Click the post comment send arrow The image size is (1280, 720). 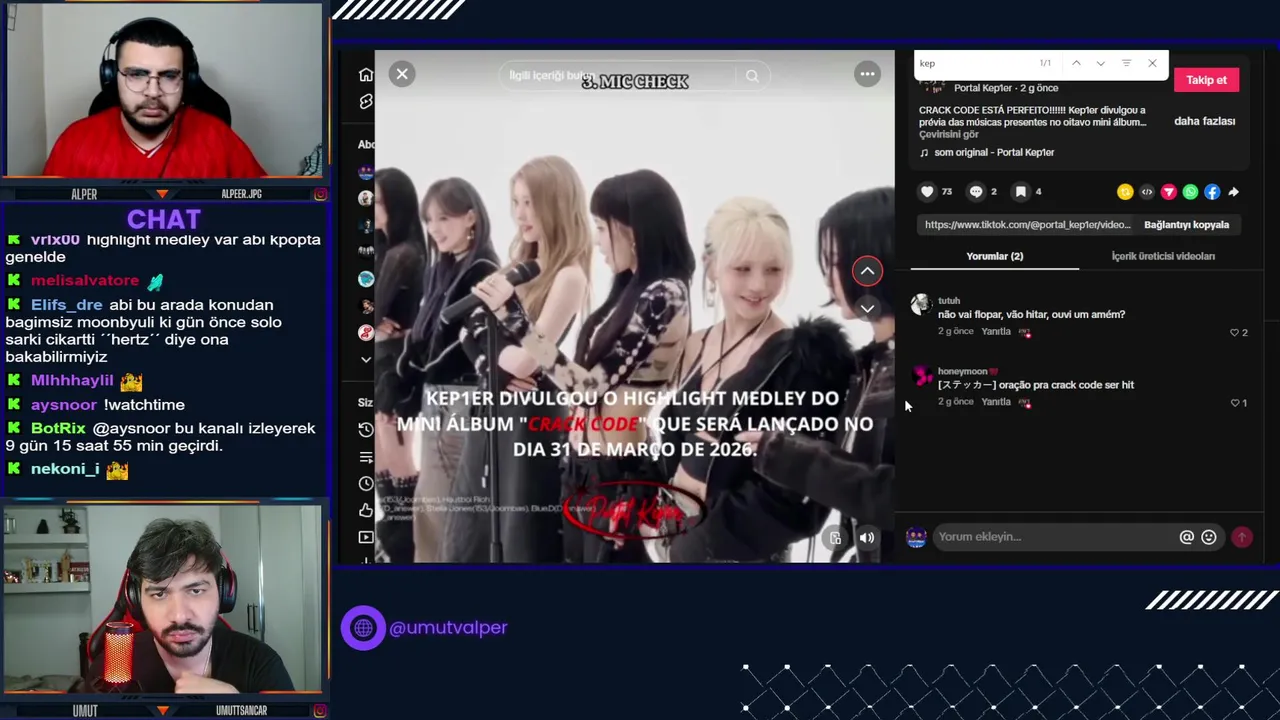coord(1241,537)
